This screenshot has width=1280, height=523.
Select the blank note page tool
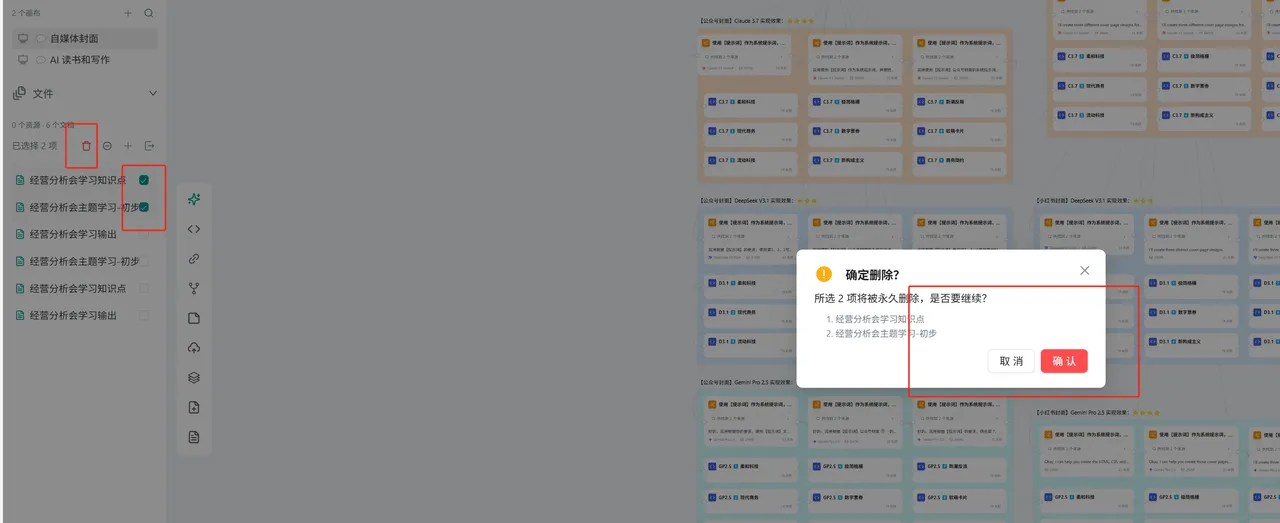(194, 318)
